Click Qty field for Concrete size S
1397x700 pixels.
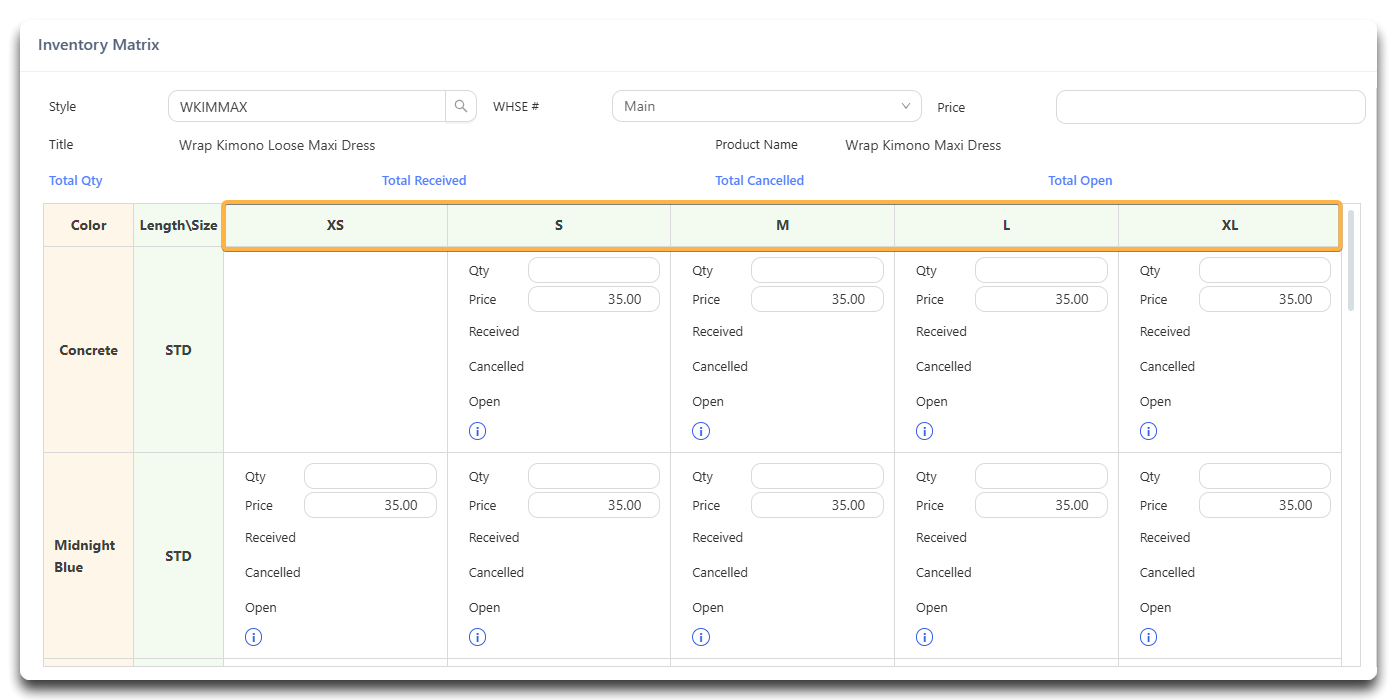(594, 270)
